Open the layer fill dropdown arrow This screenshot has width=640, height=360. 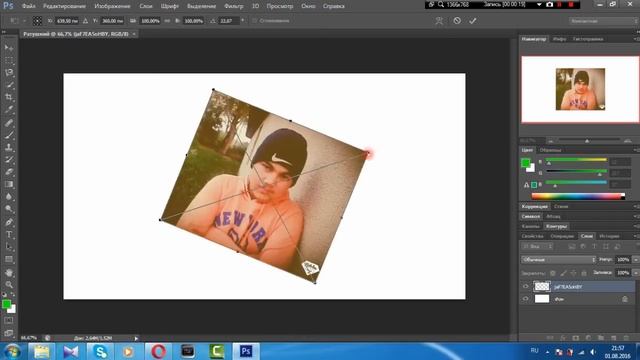pos(636,272)
